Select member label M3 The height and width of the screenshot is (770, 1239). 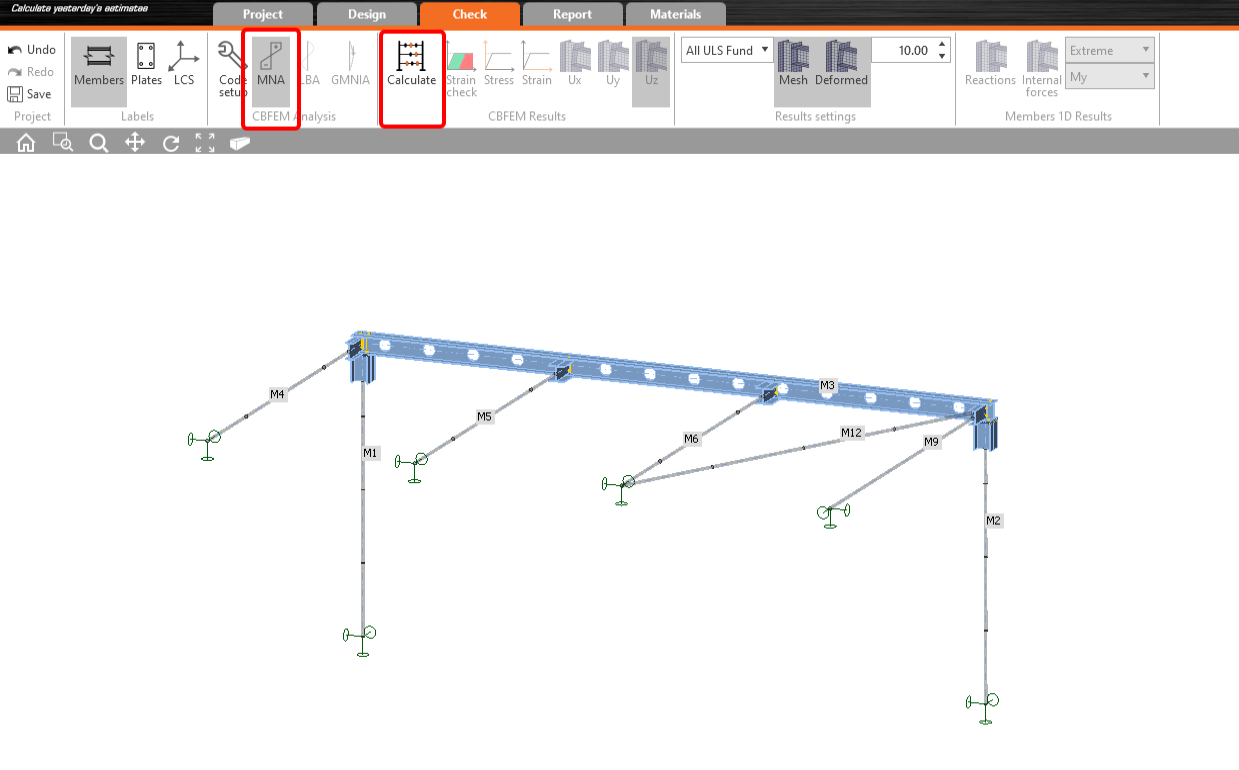827,385
